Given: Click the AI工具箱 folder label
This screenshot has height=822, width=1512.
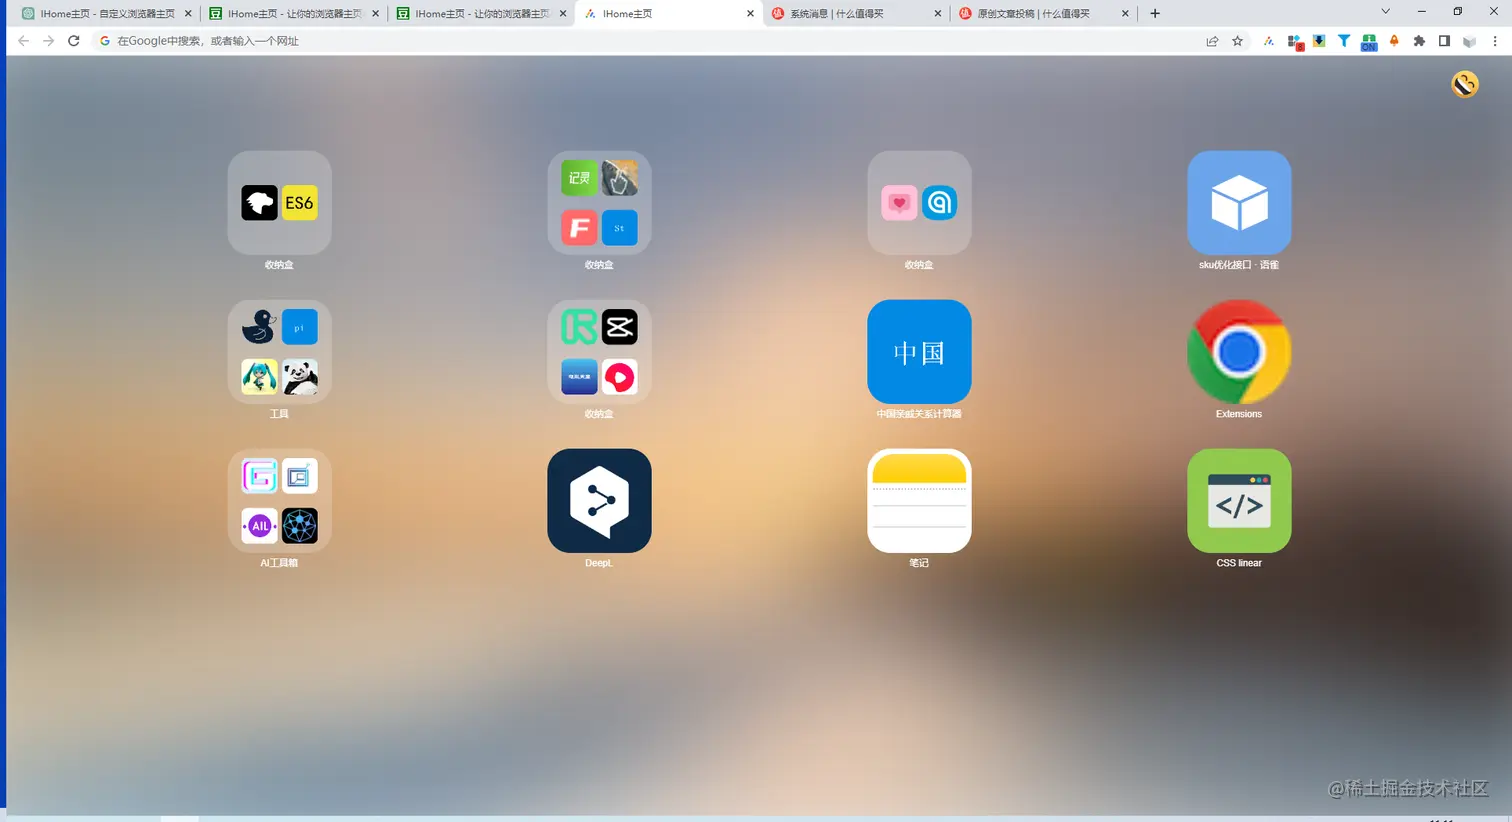Looking at the screenshot, I should click(279, 563).
